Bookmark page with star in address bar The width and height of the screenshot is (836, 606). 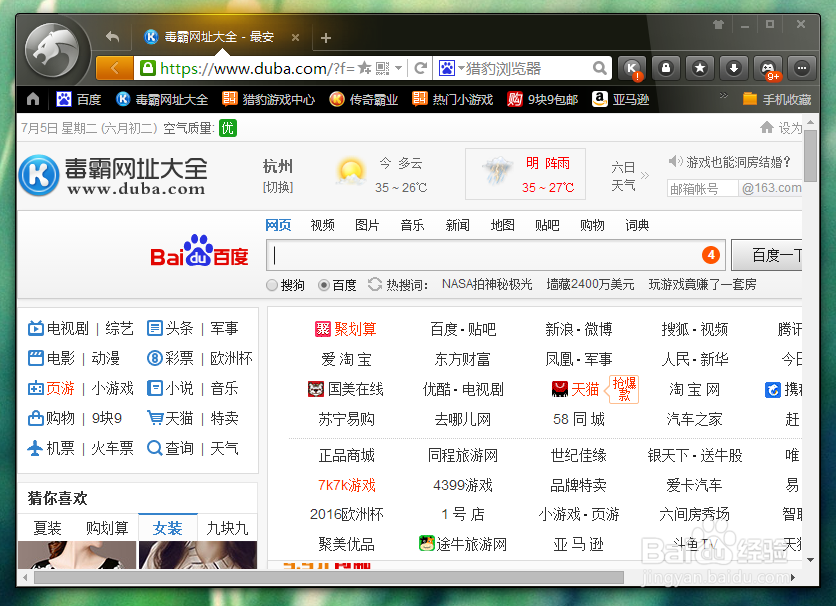pos(365,68)
